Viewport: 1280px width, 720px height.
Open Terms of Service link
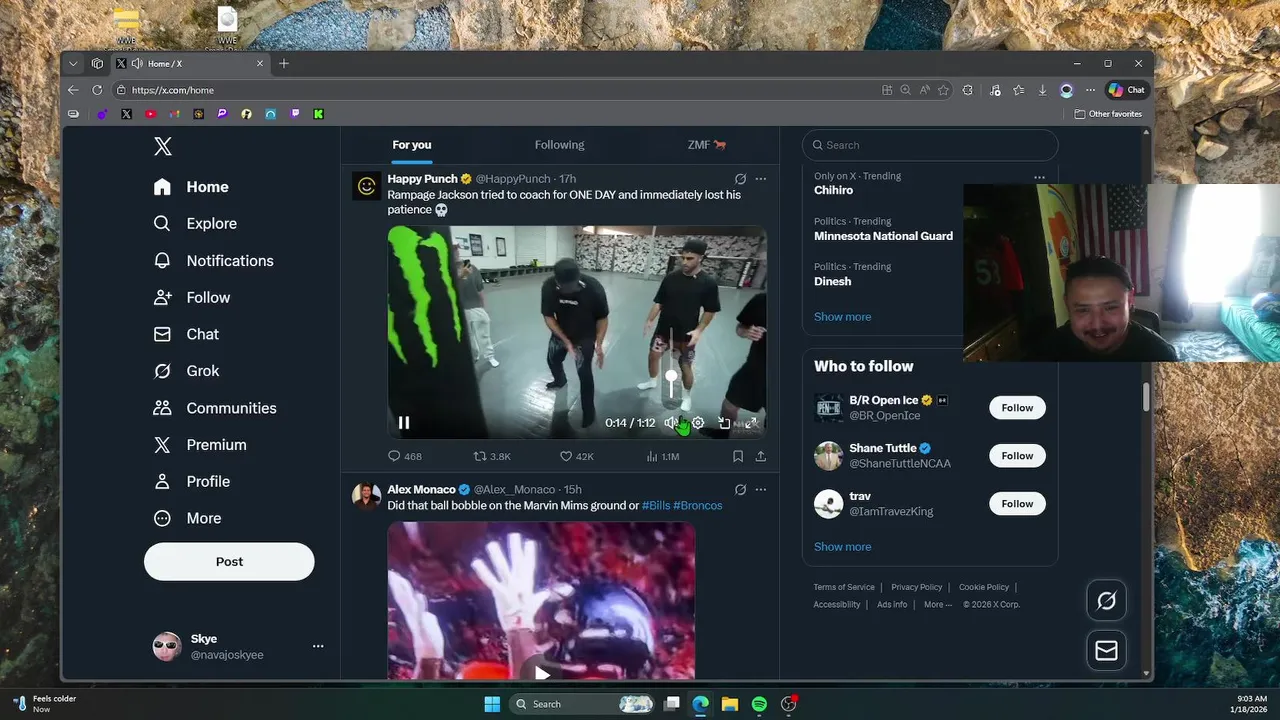pyautogui.click(x=844, y=588)
